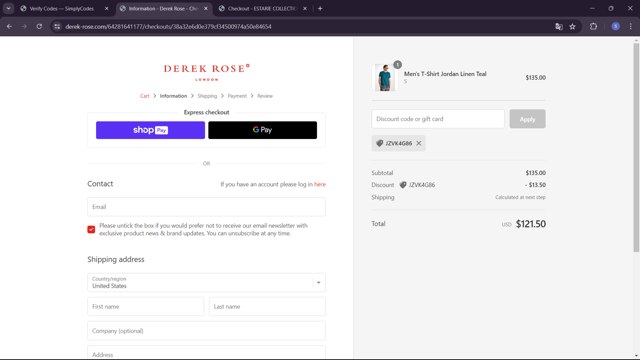Click the Address field
This screenshot has width=640, height=360.
point(206,353)
